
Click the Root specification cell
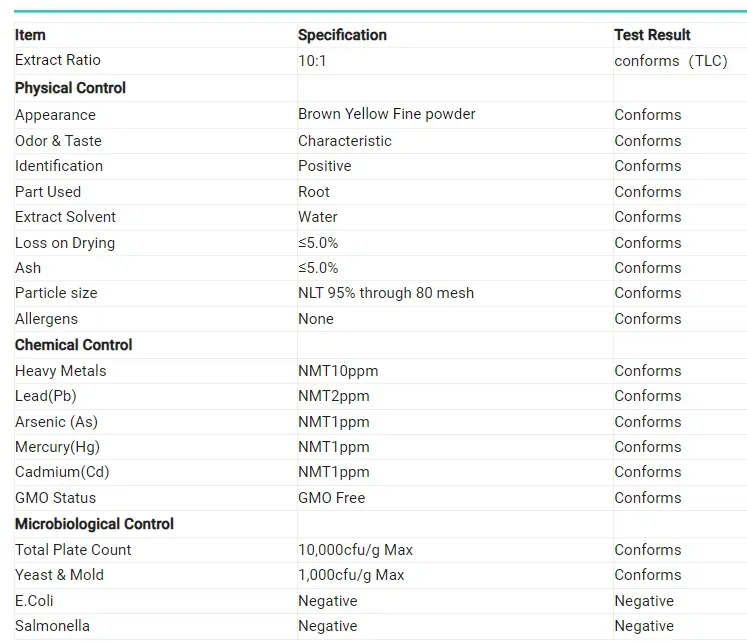313,191
